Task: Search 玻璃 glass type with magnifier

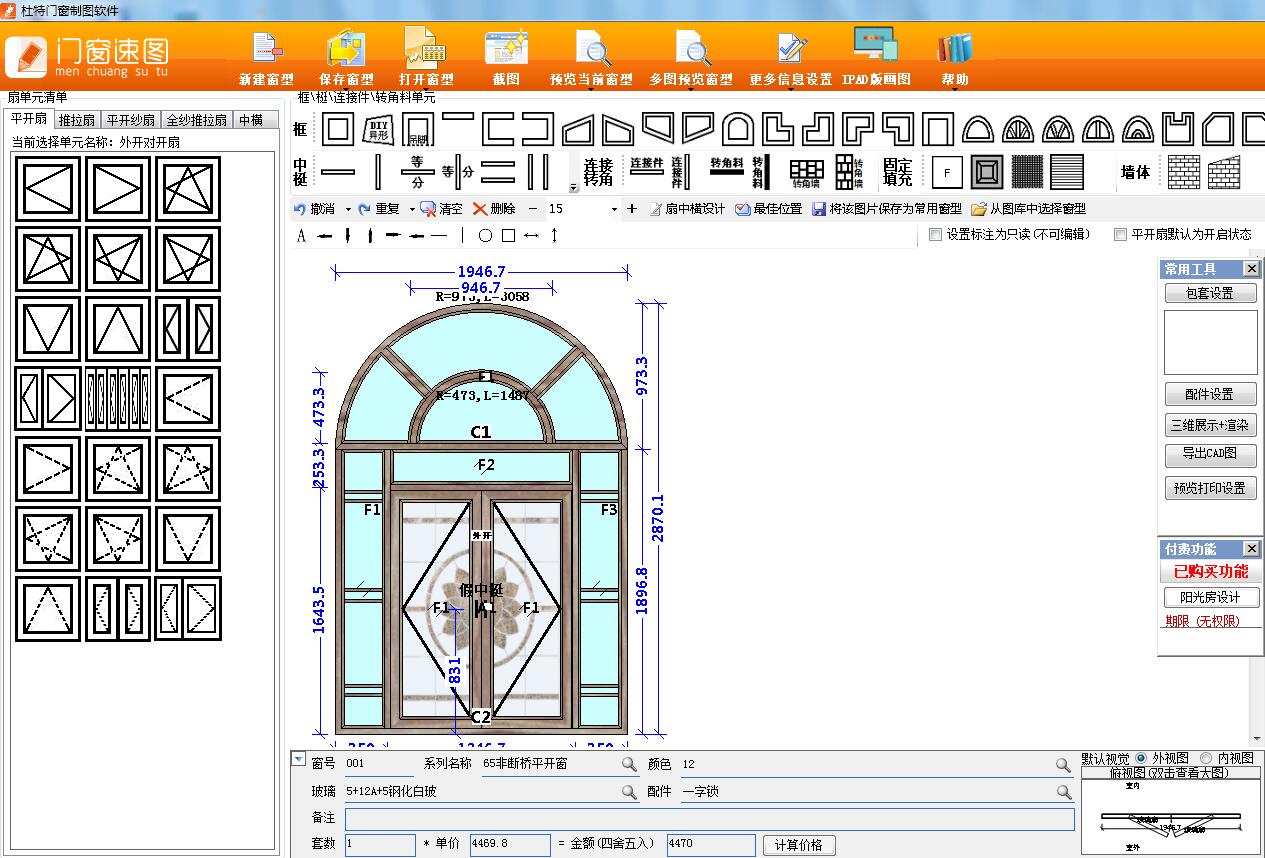Action: click(629, 792)
